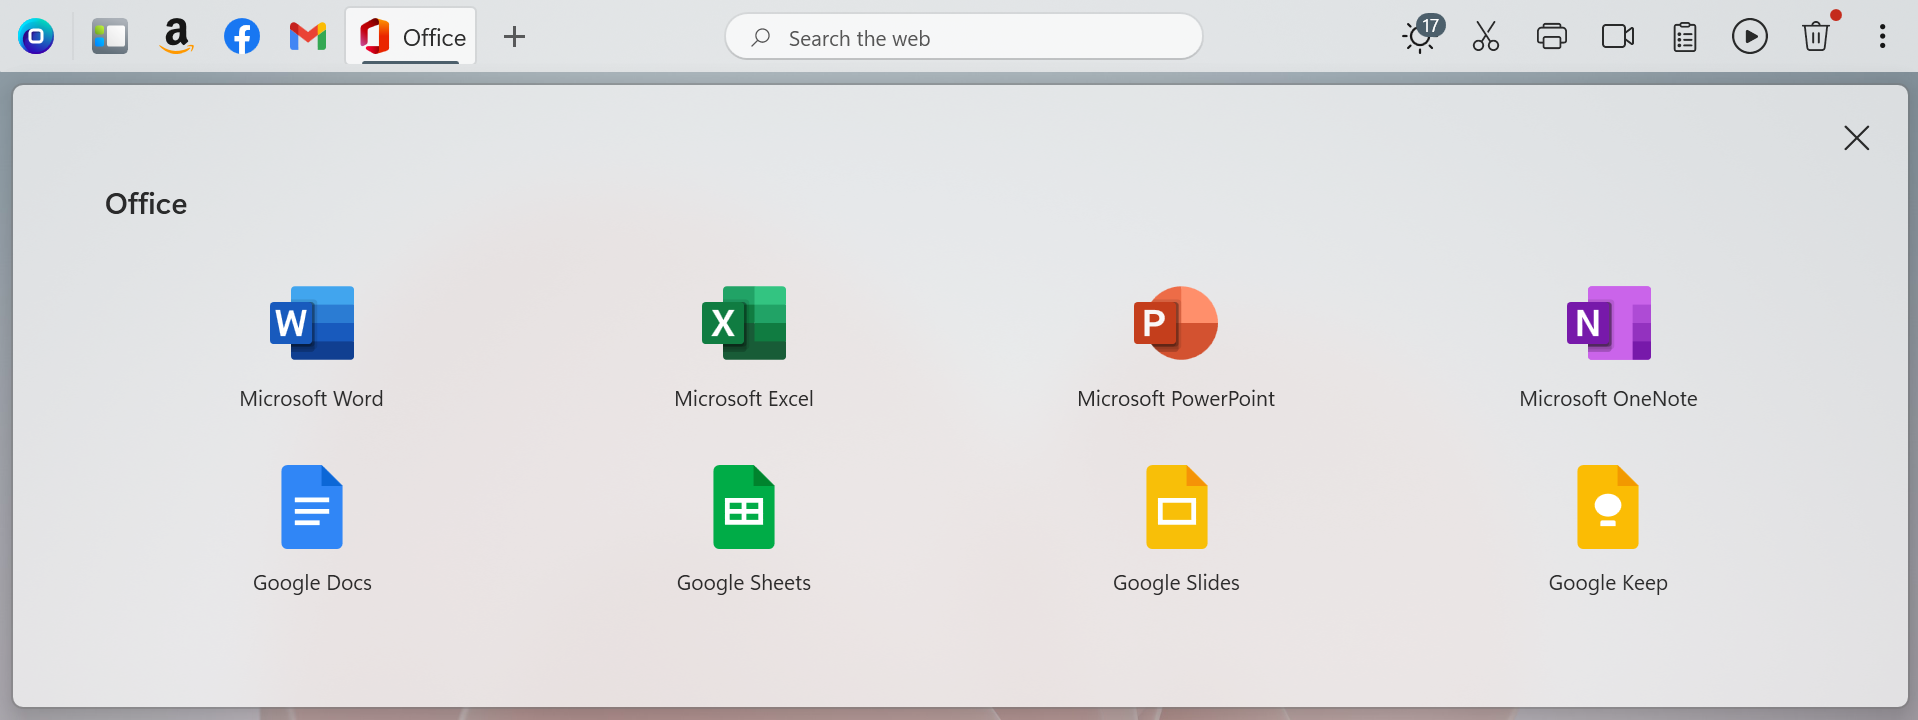Open Microsoft Word app icon
Image resolution: width=1918 pixels, height=720 pixels.
(x=312, y=323)
